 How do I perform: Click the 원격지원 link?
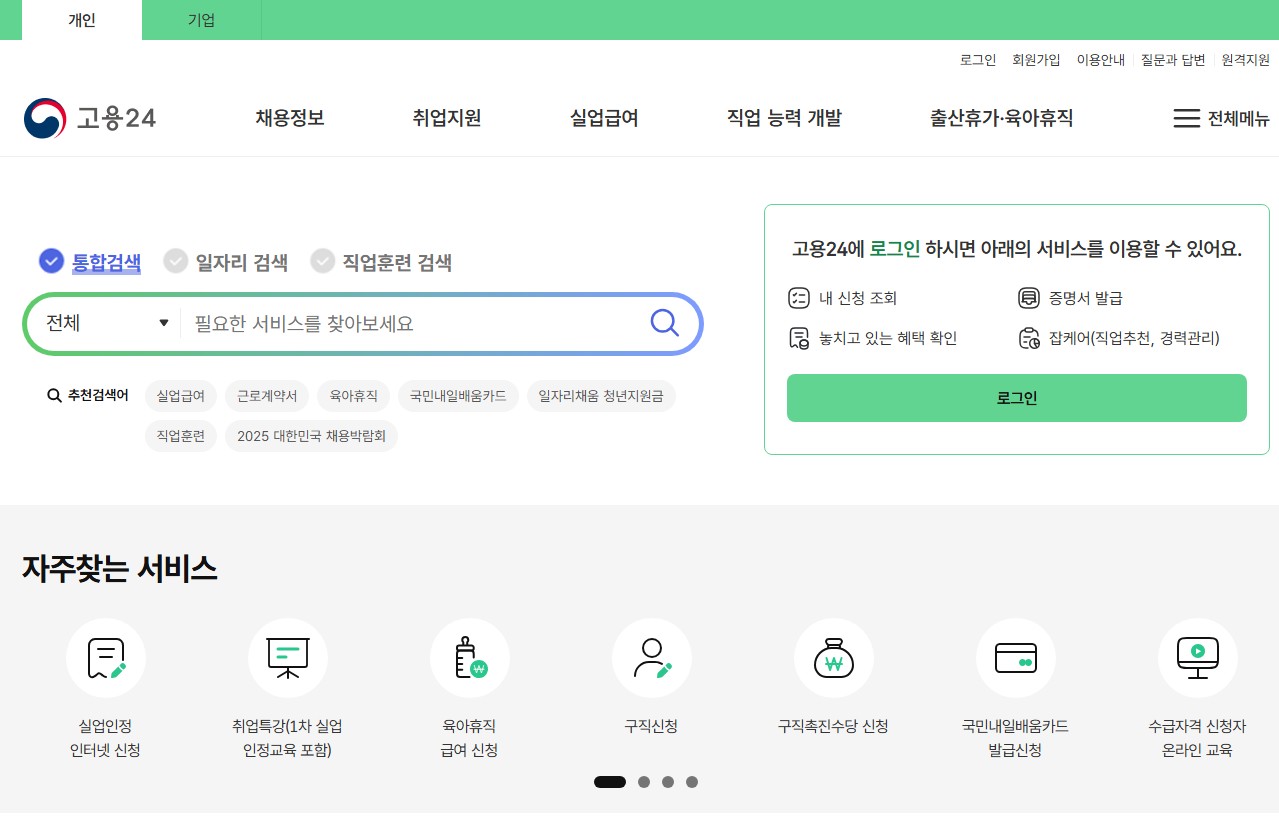click(1246, 60)
